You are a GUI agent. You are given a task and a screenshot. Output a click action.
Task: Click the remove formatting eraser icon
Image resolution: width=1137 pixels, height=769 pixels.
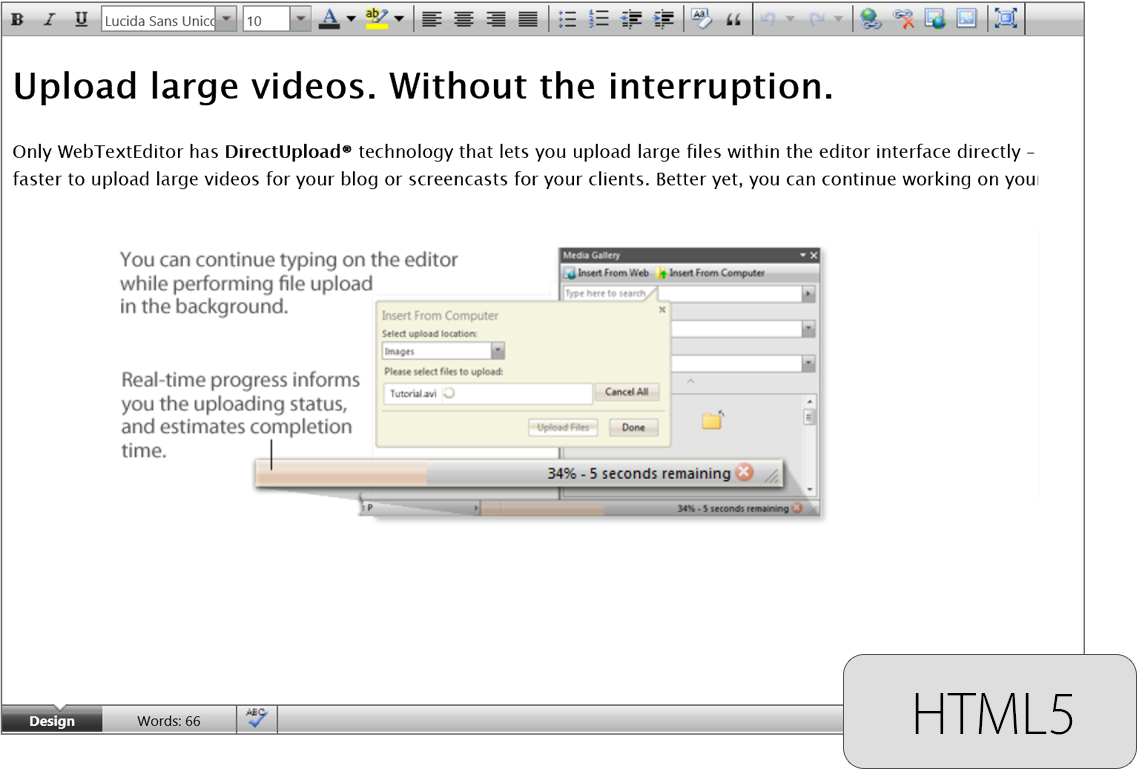coord(702,19)
